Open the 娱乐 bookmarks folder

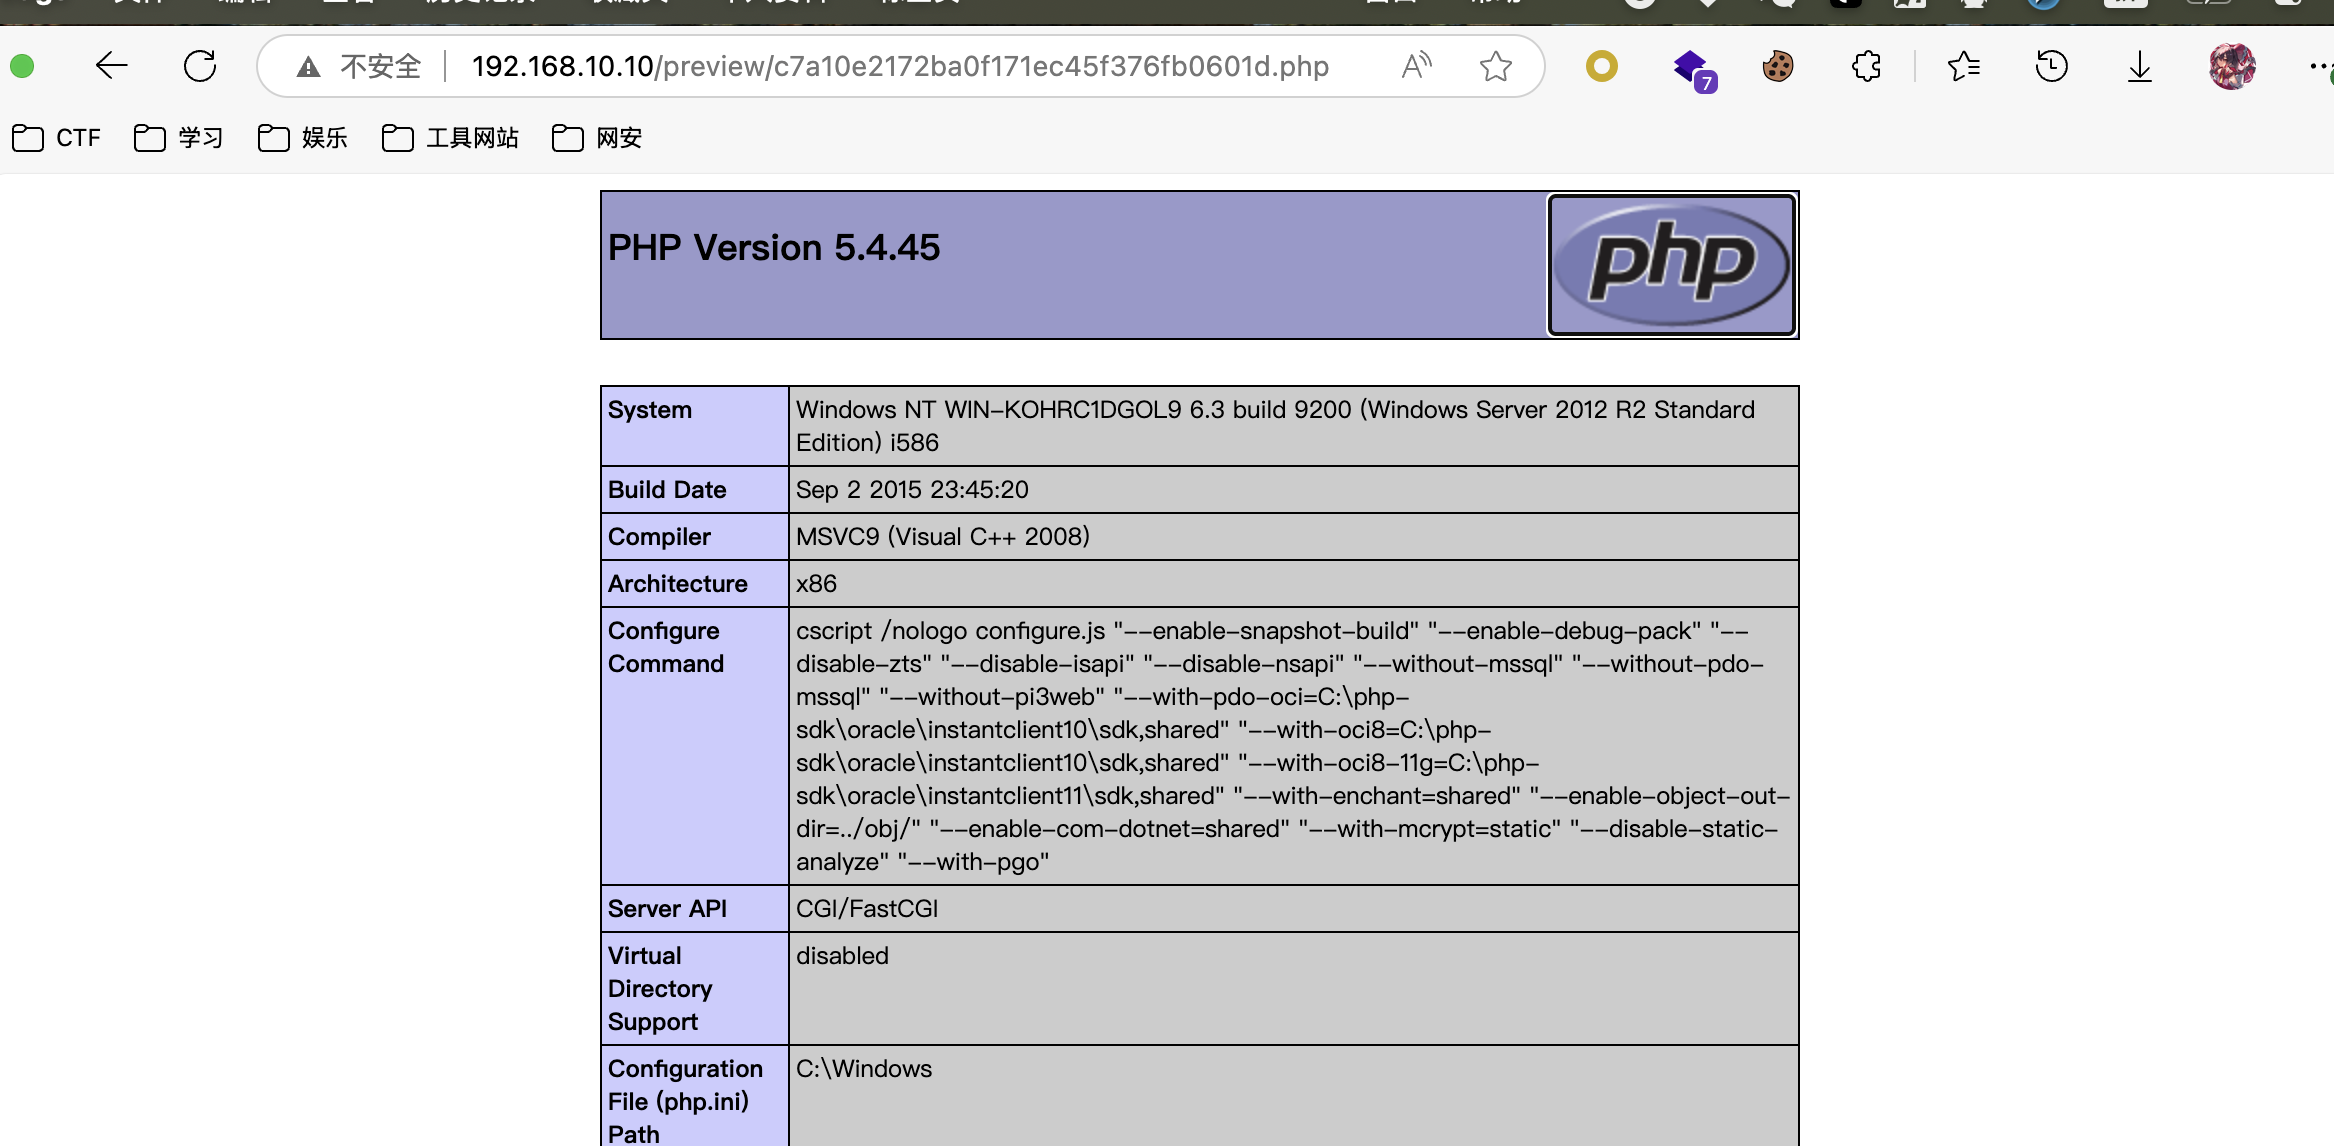(x=302, y=138)
